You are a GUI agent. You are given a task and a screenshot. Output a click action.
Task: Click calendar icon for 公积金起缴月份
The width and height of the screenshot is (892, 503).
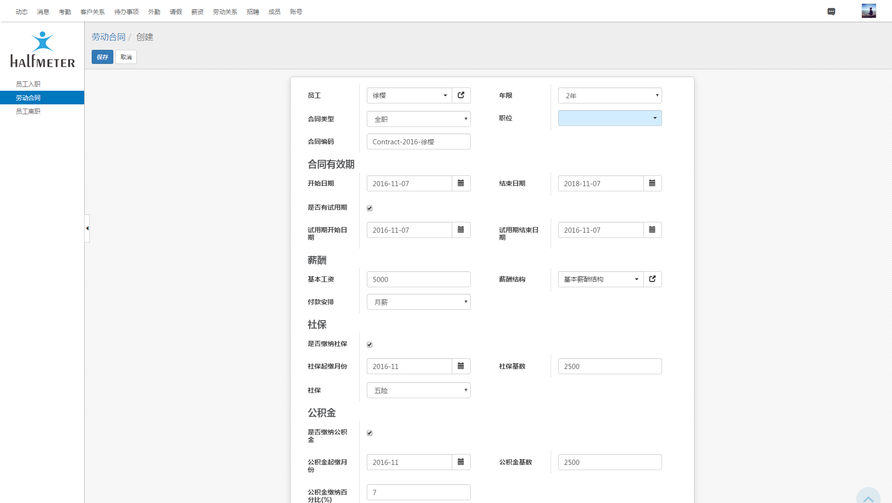pyautogui.click(x=461, y=462)
